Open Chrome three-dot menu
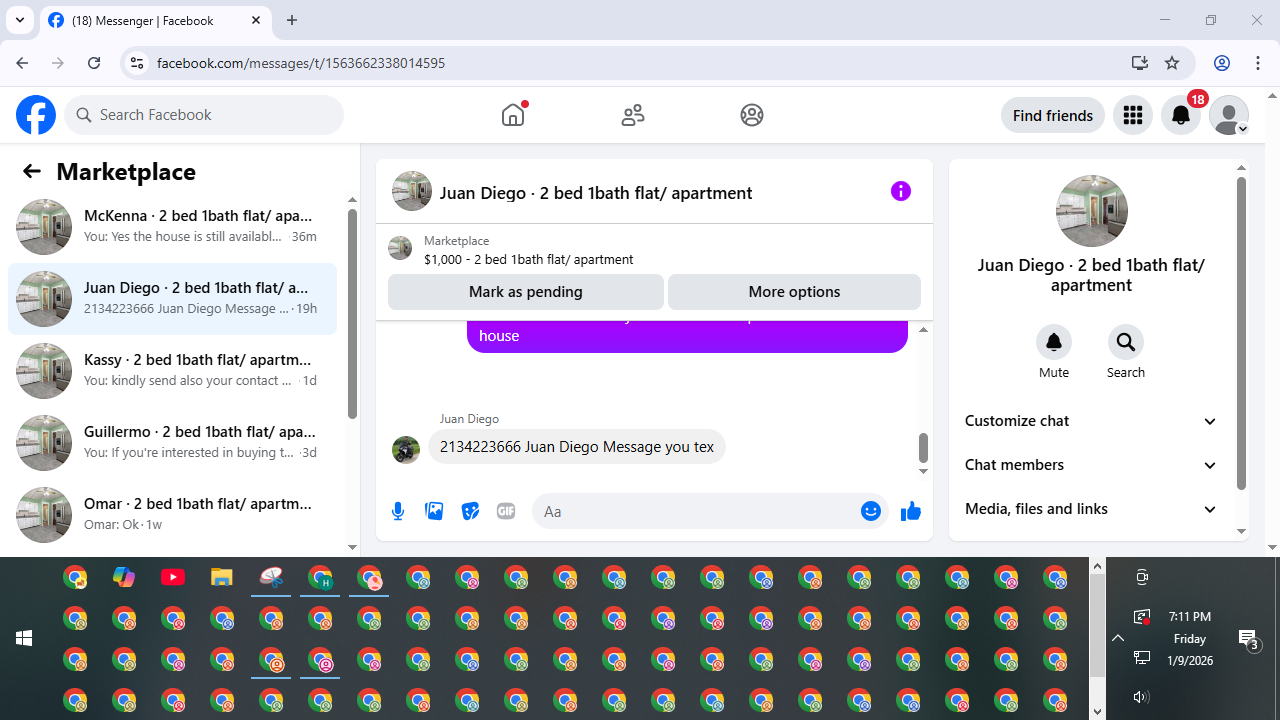The height and width of the screenshot is (720, 1280). pyautogui.click(x=1258, y=63)
